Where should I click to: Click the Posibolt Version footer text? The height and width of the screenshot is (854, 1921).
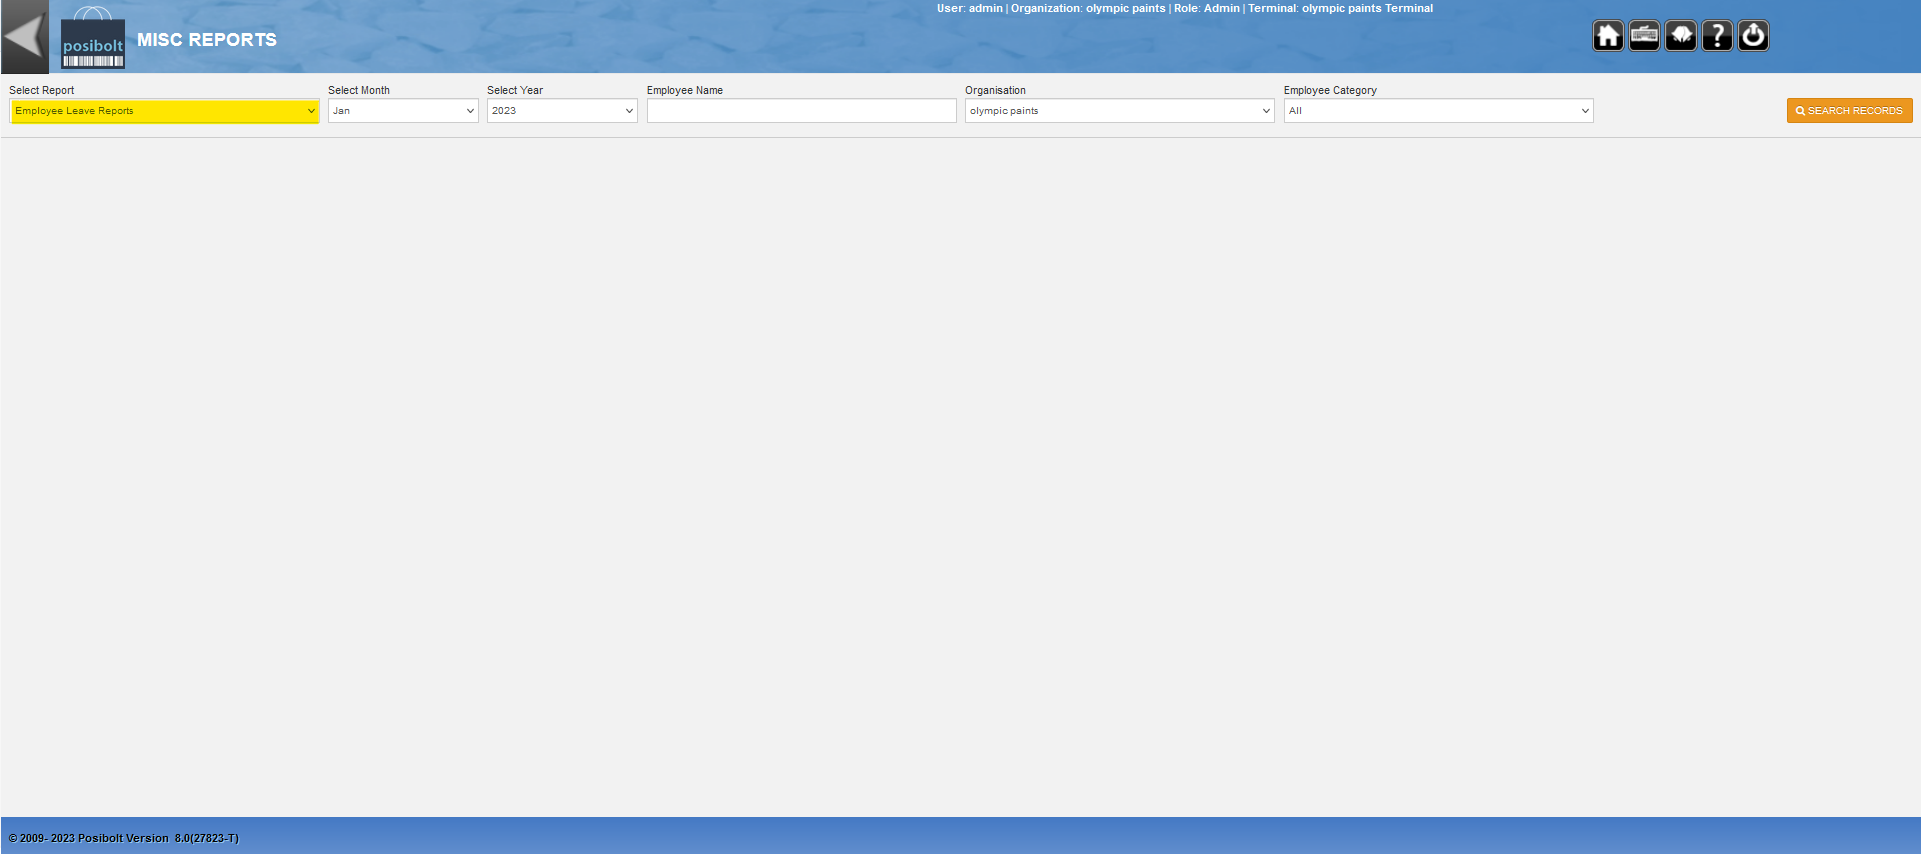click(124, 838)
